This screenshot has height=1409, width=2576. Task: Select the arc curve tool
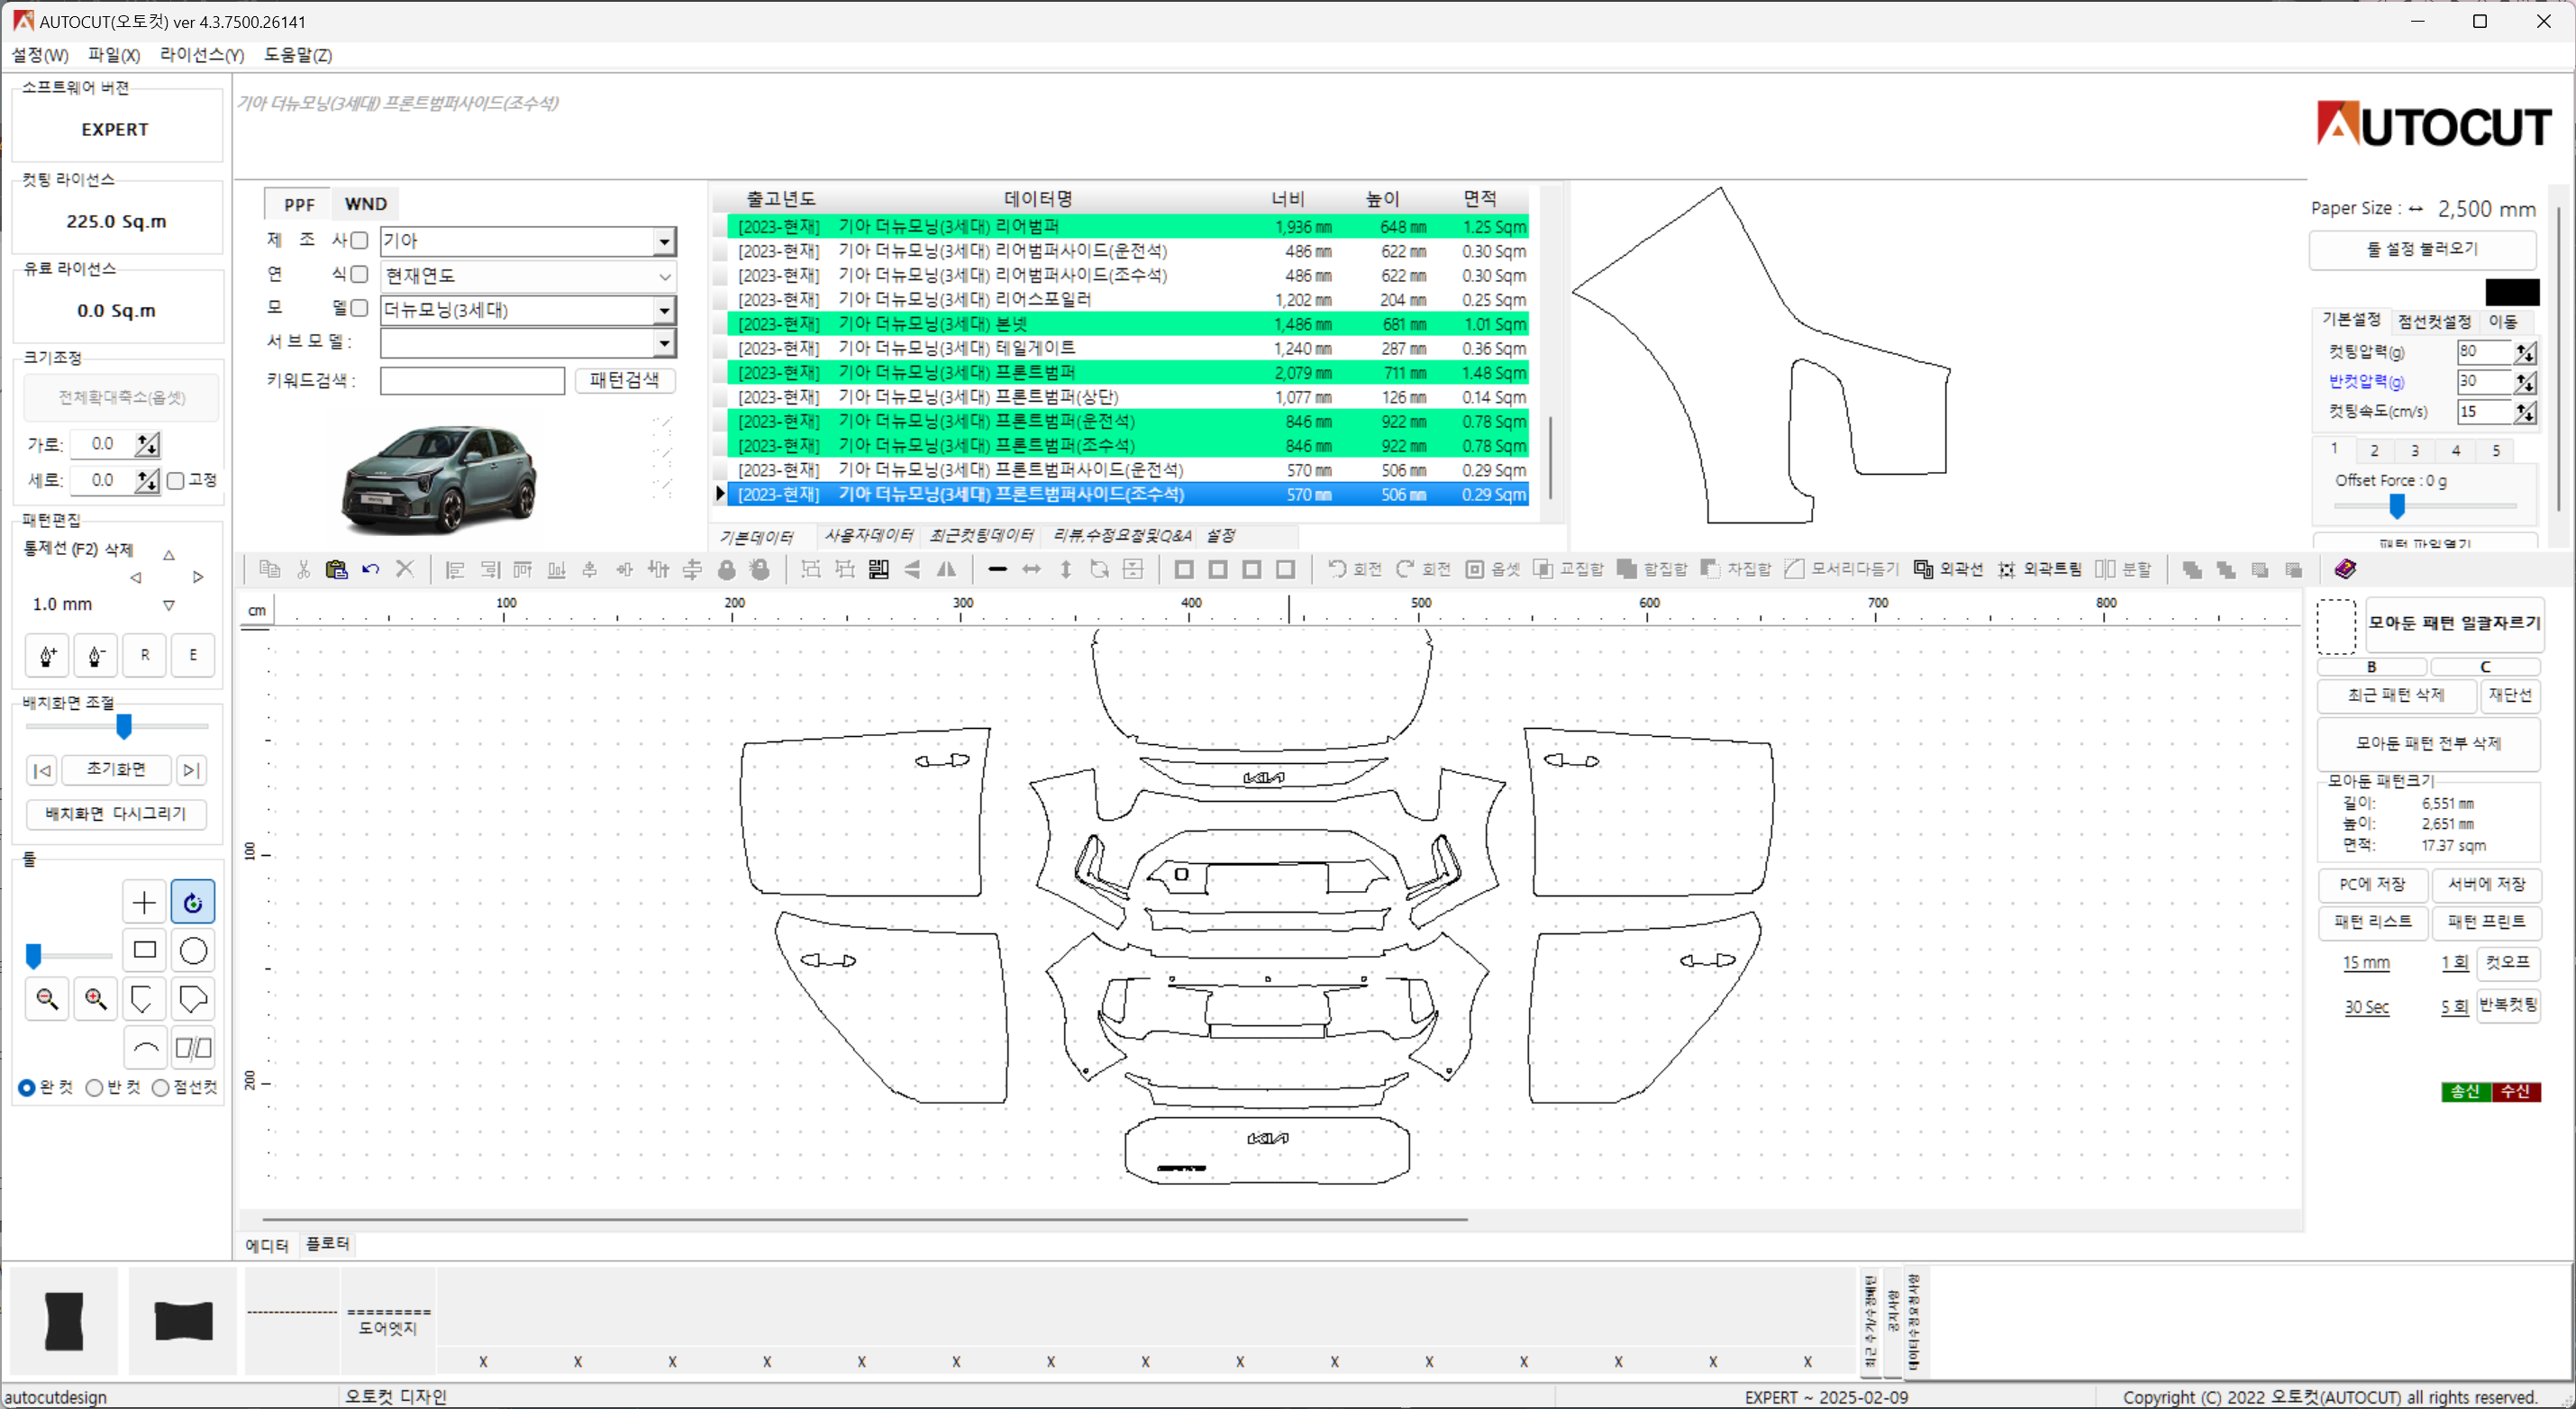(144, 1047)
